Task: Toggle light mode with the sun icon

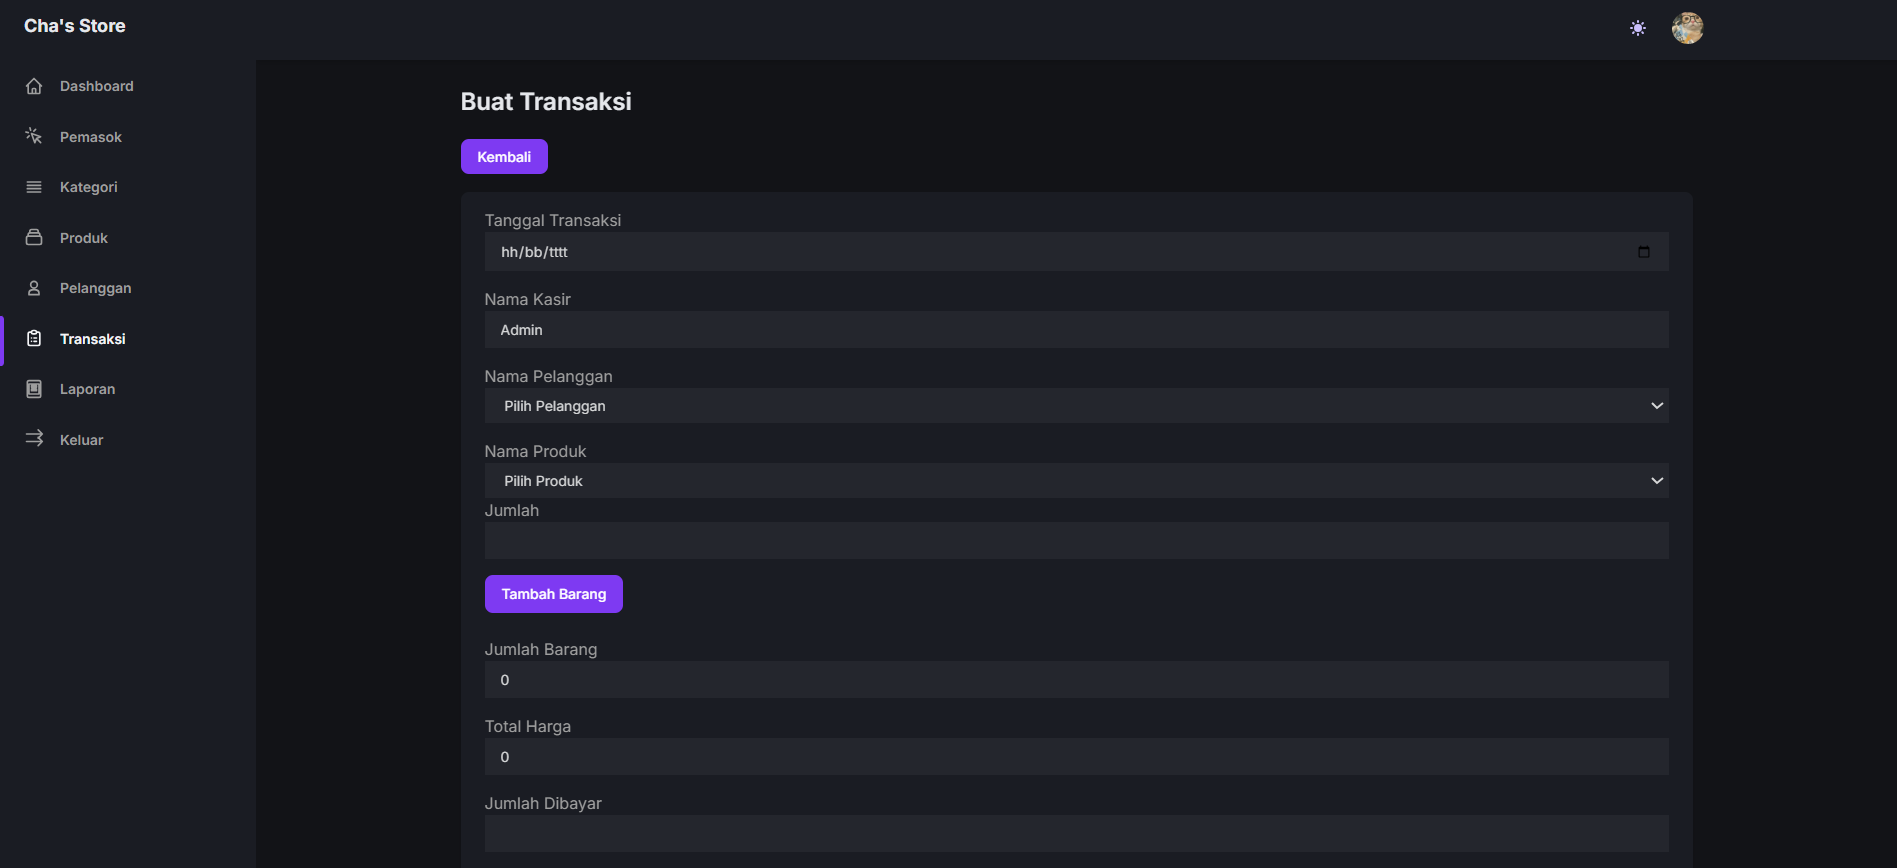Action: [x=1638, y=28]
